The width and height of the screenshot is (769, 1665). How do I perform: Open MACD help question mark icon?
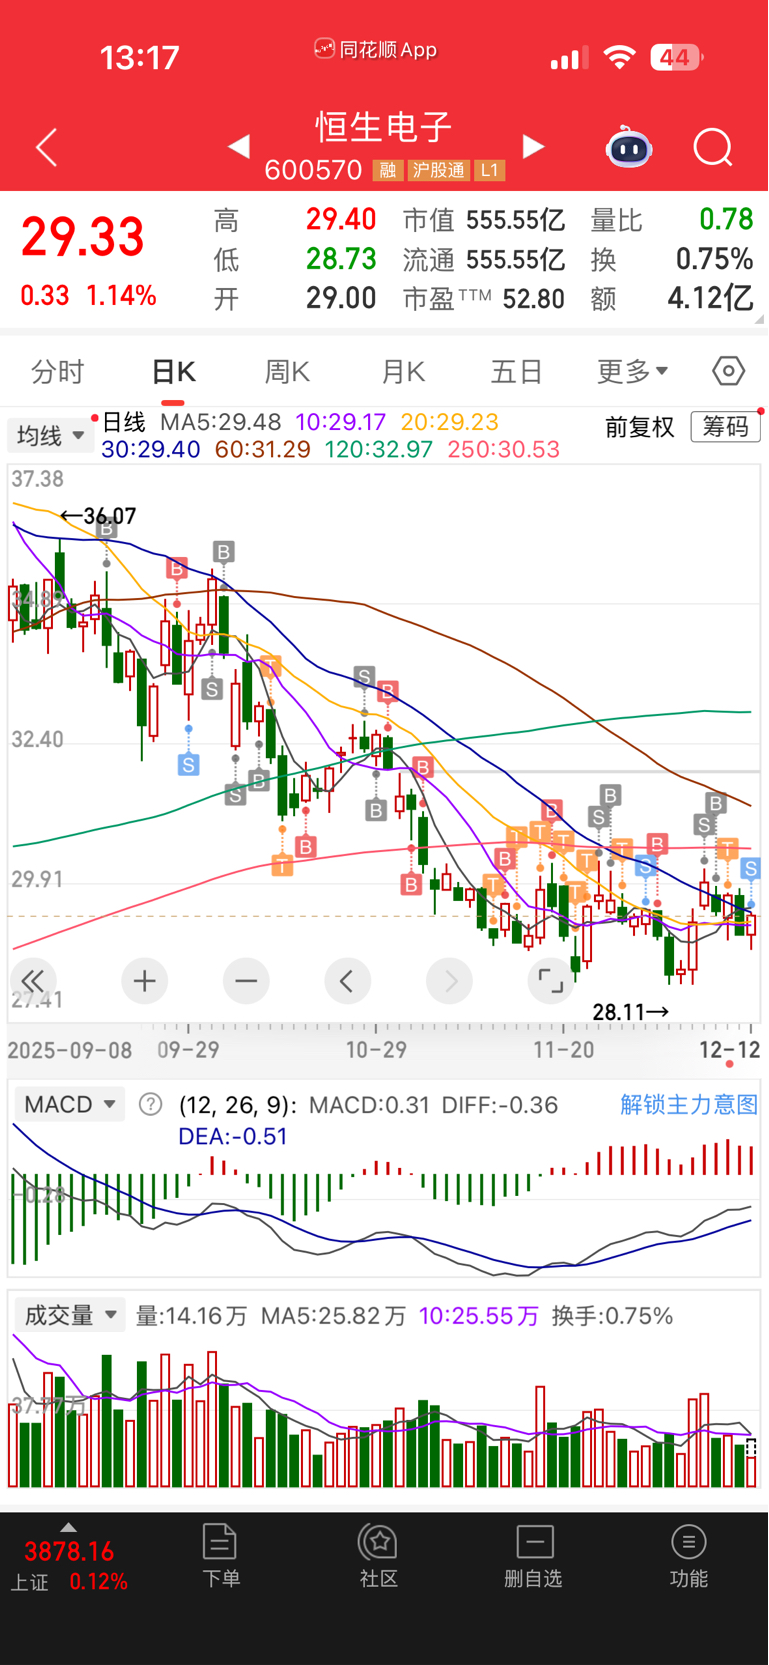click(150, 1104)
